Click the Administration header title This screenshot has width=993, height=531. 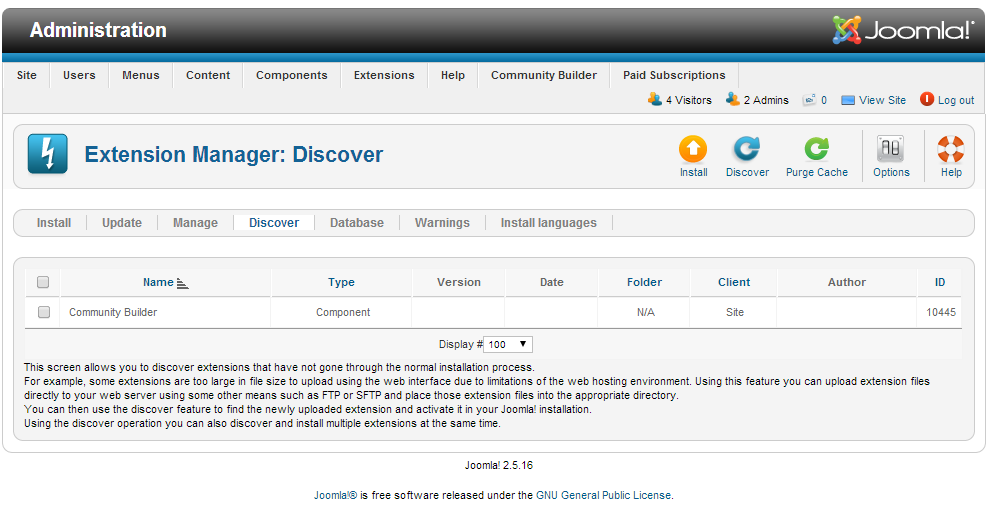[98, 30]
